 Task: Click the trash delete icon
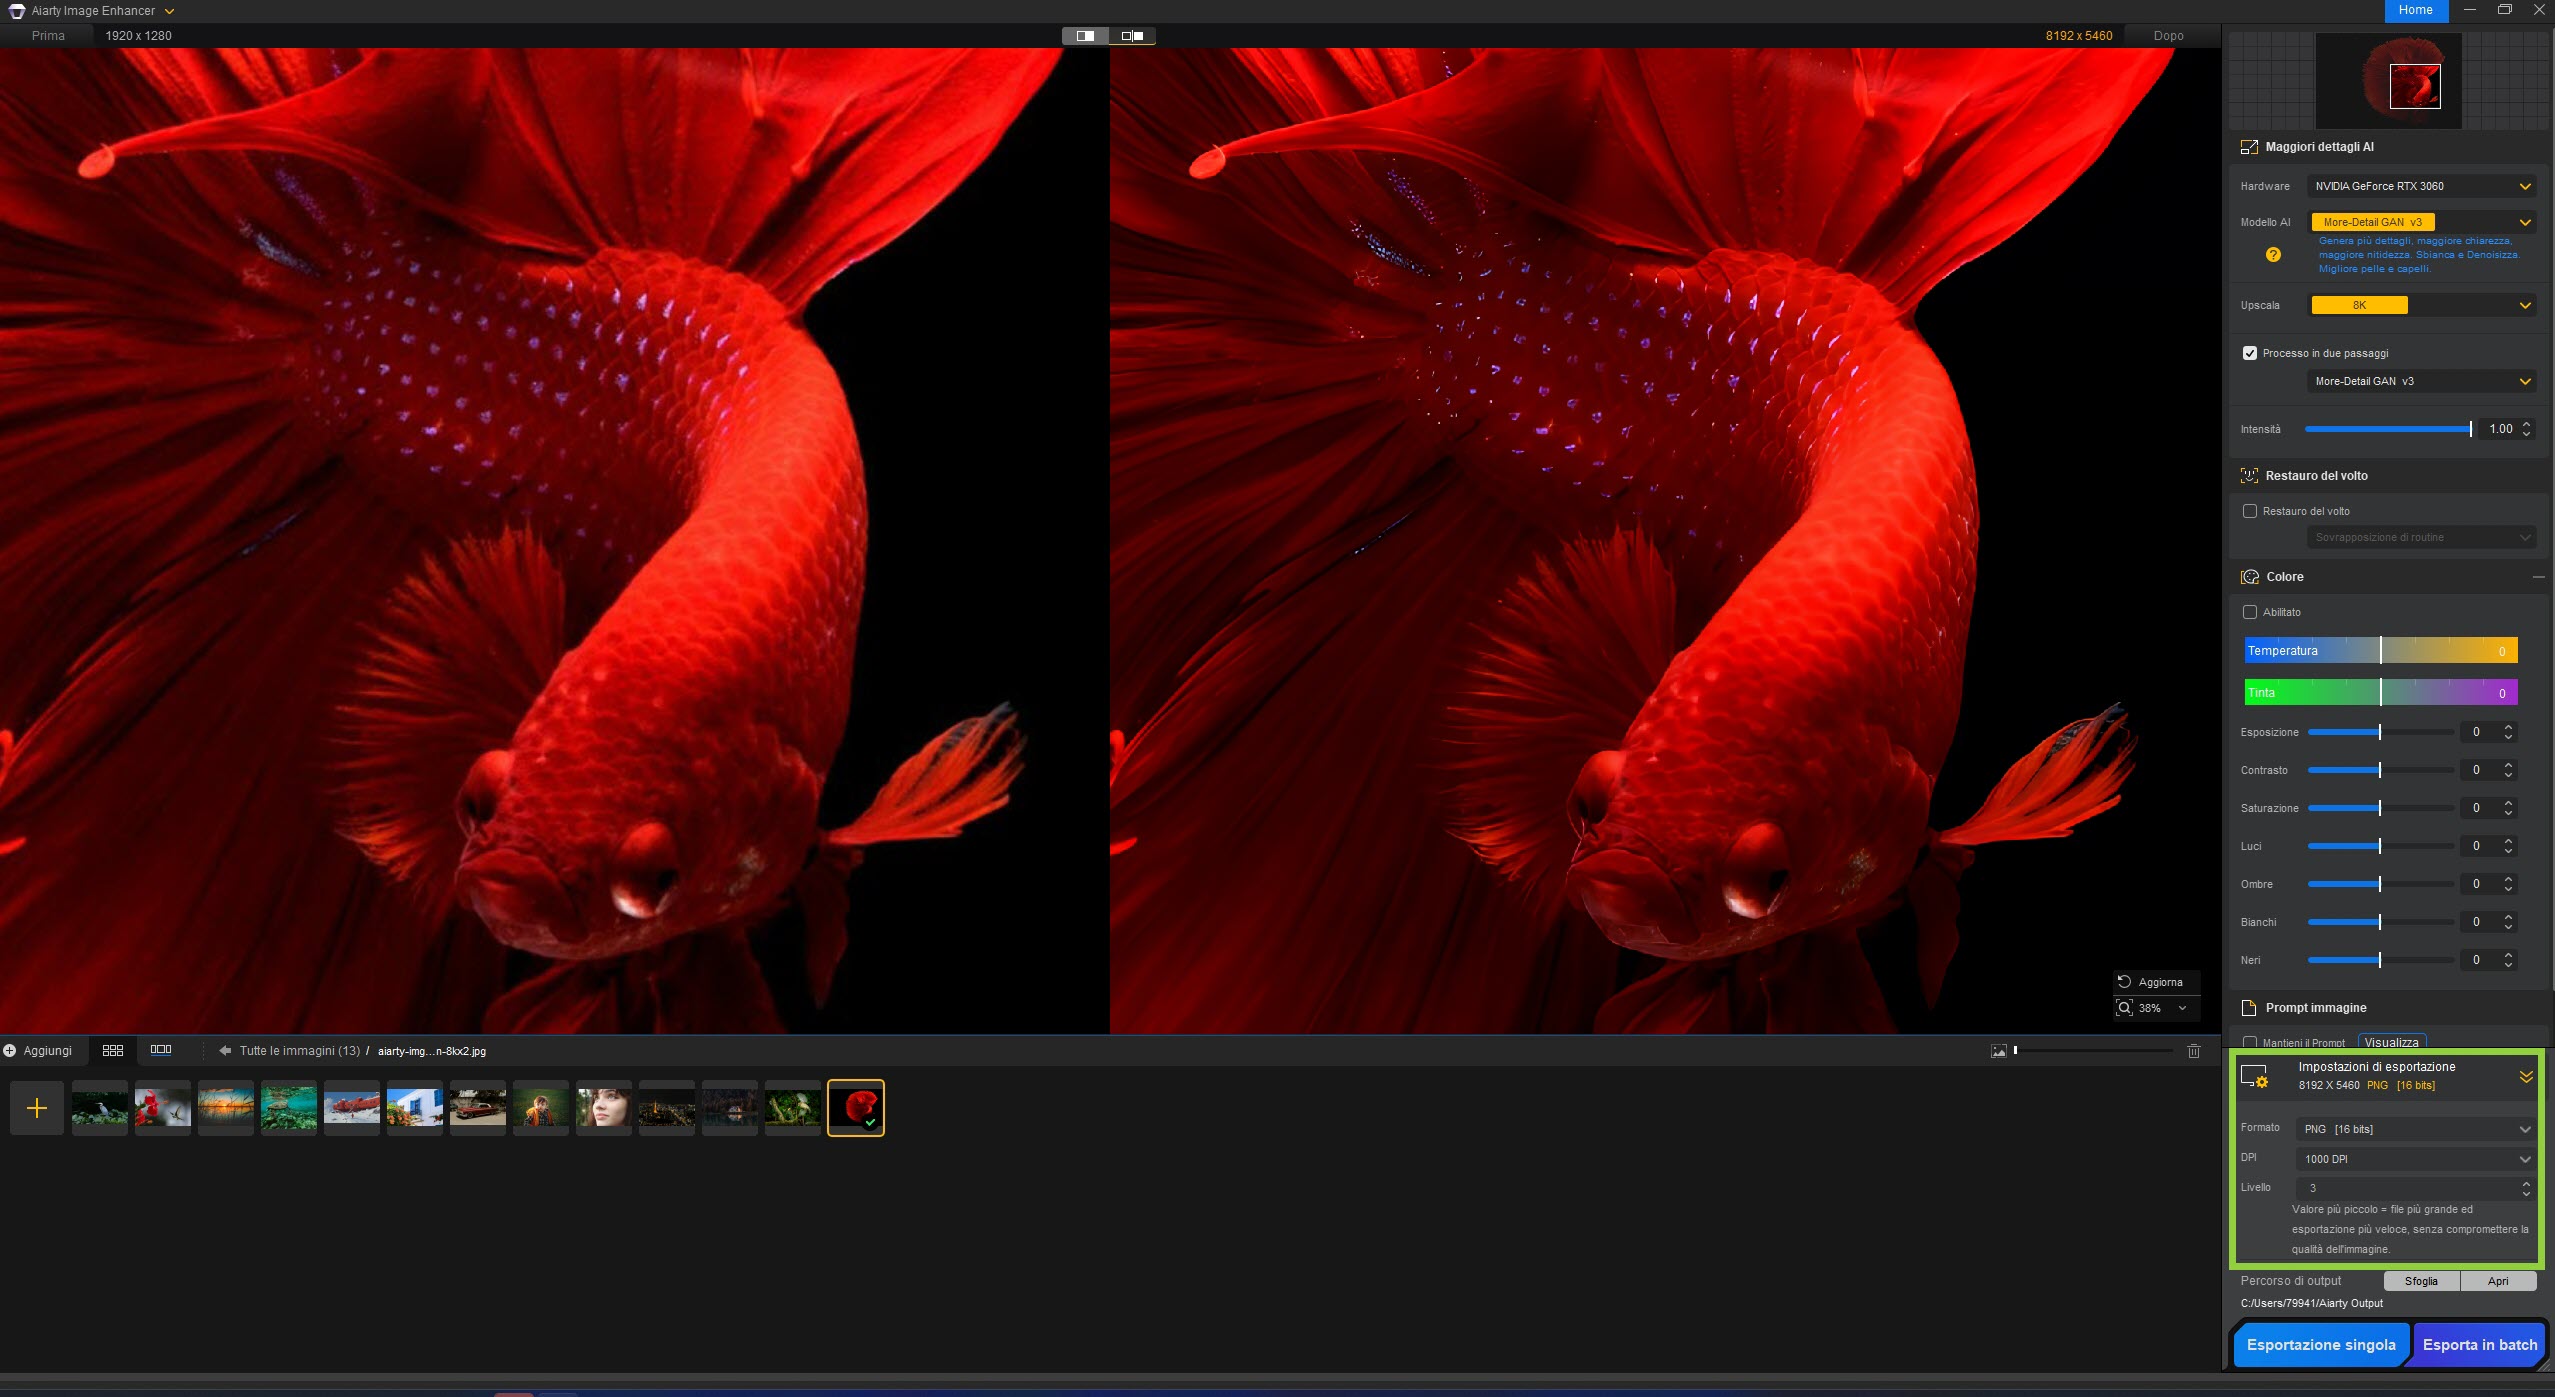[x=2193, y=1051]
